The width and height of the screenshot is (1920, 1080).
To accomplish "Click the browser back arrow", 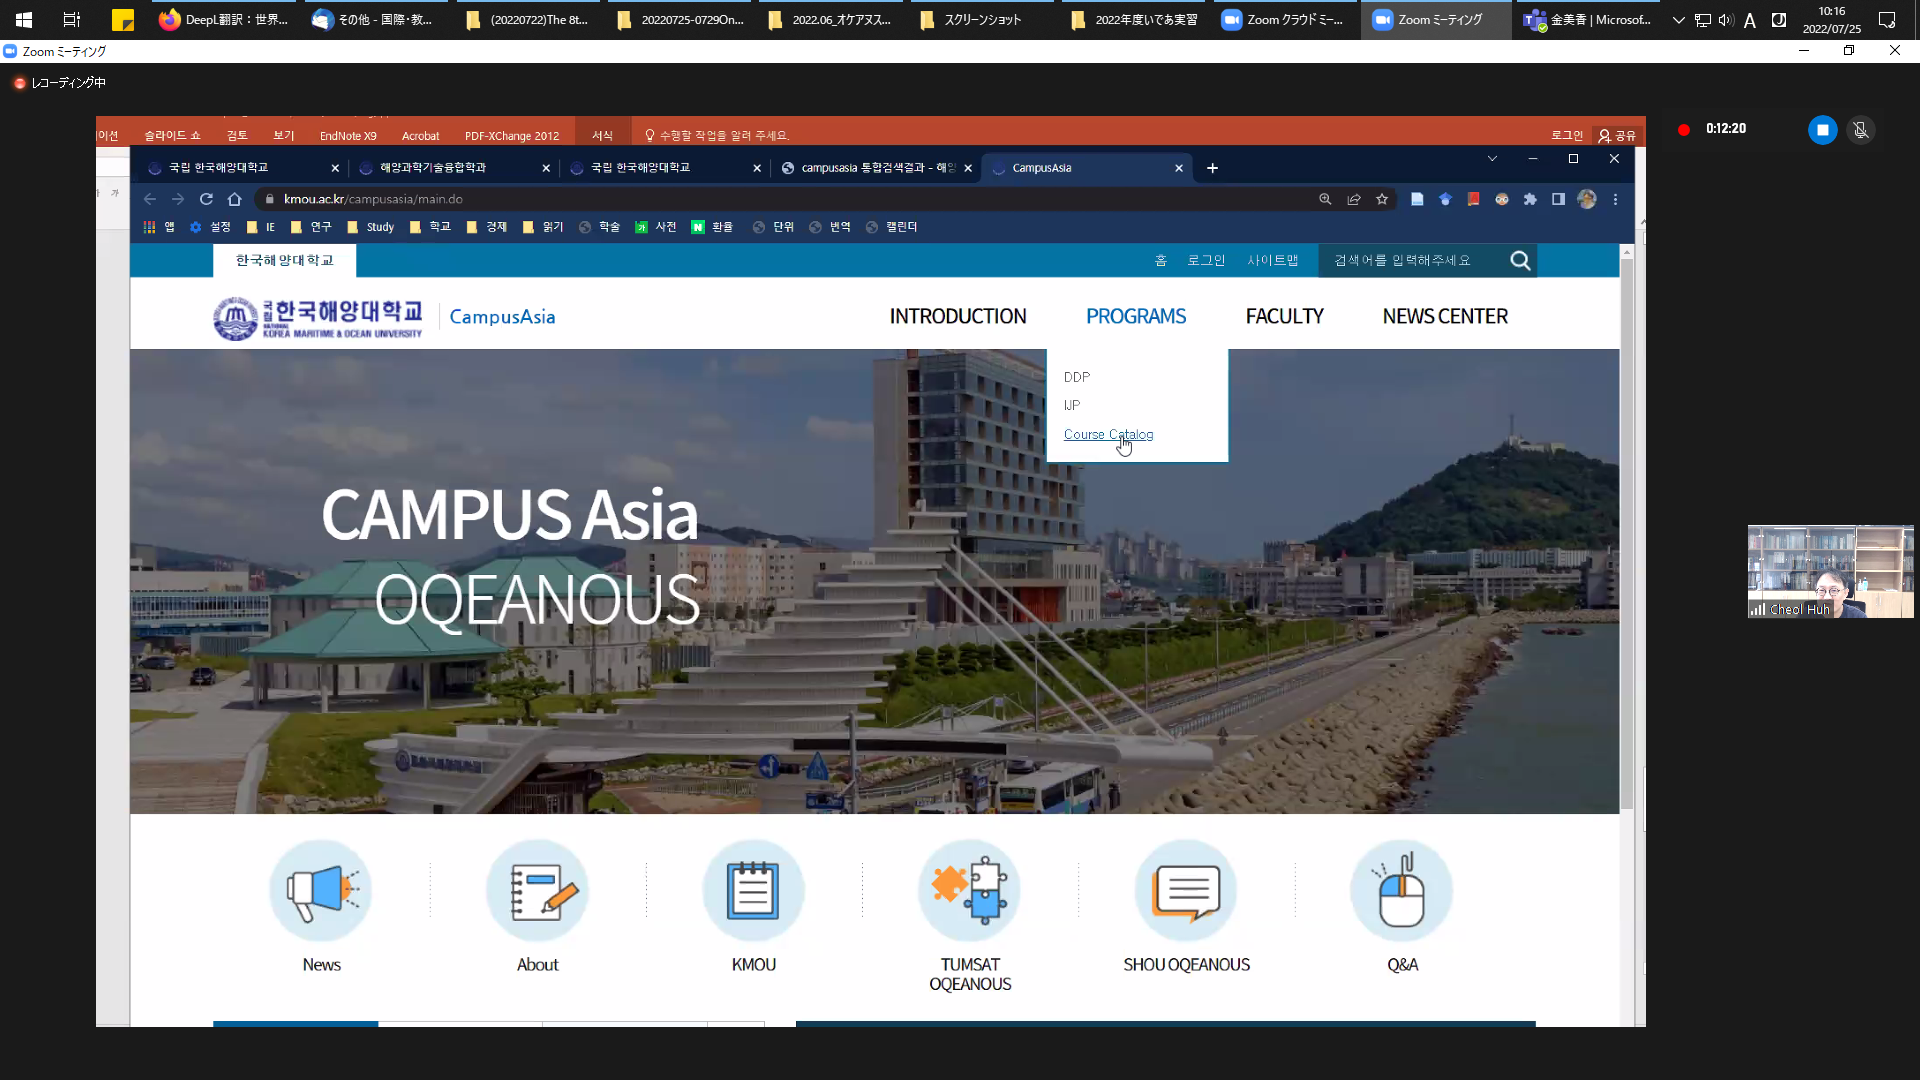I will [x=150, y=199].
